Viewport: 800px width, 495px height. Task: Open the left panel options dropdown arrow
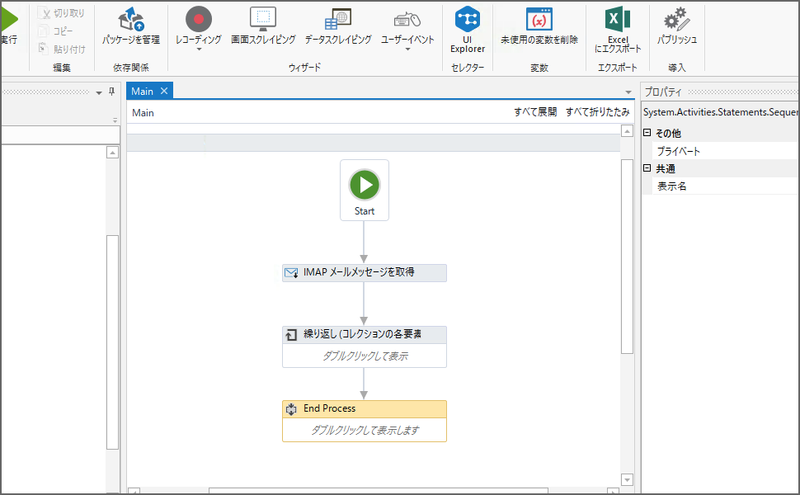99,93
